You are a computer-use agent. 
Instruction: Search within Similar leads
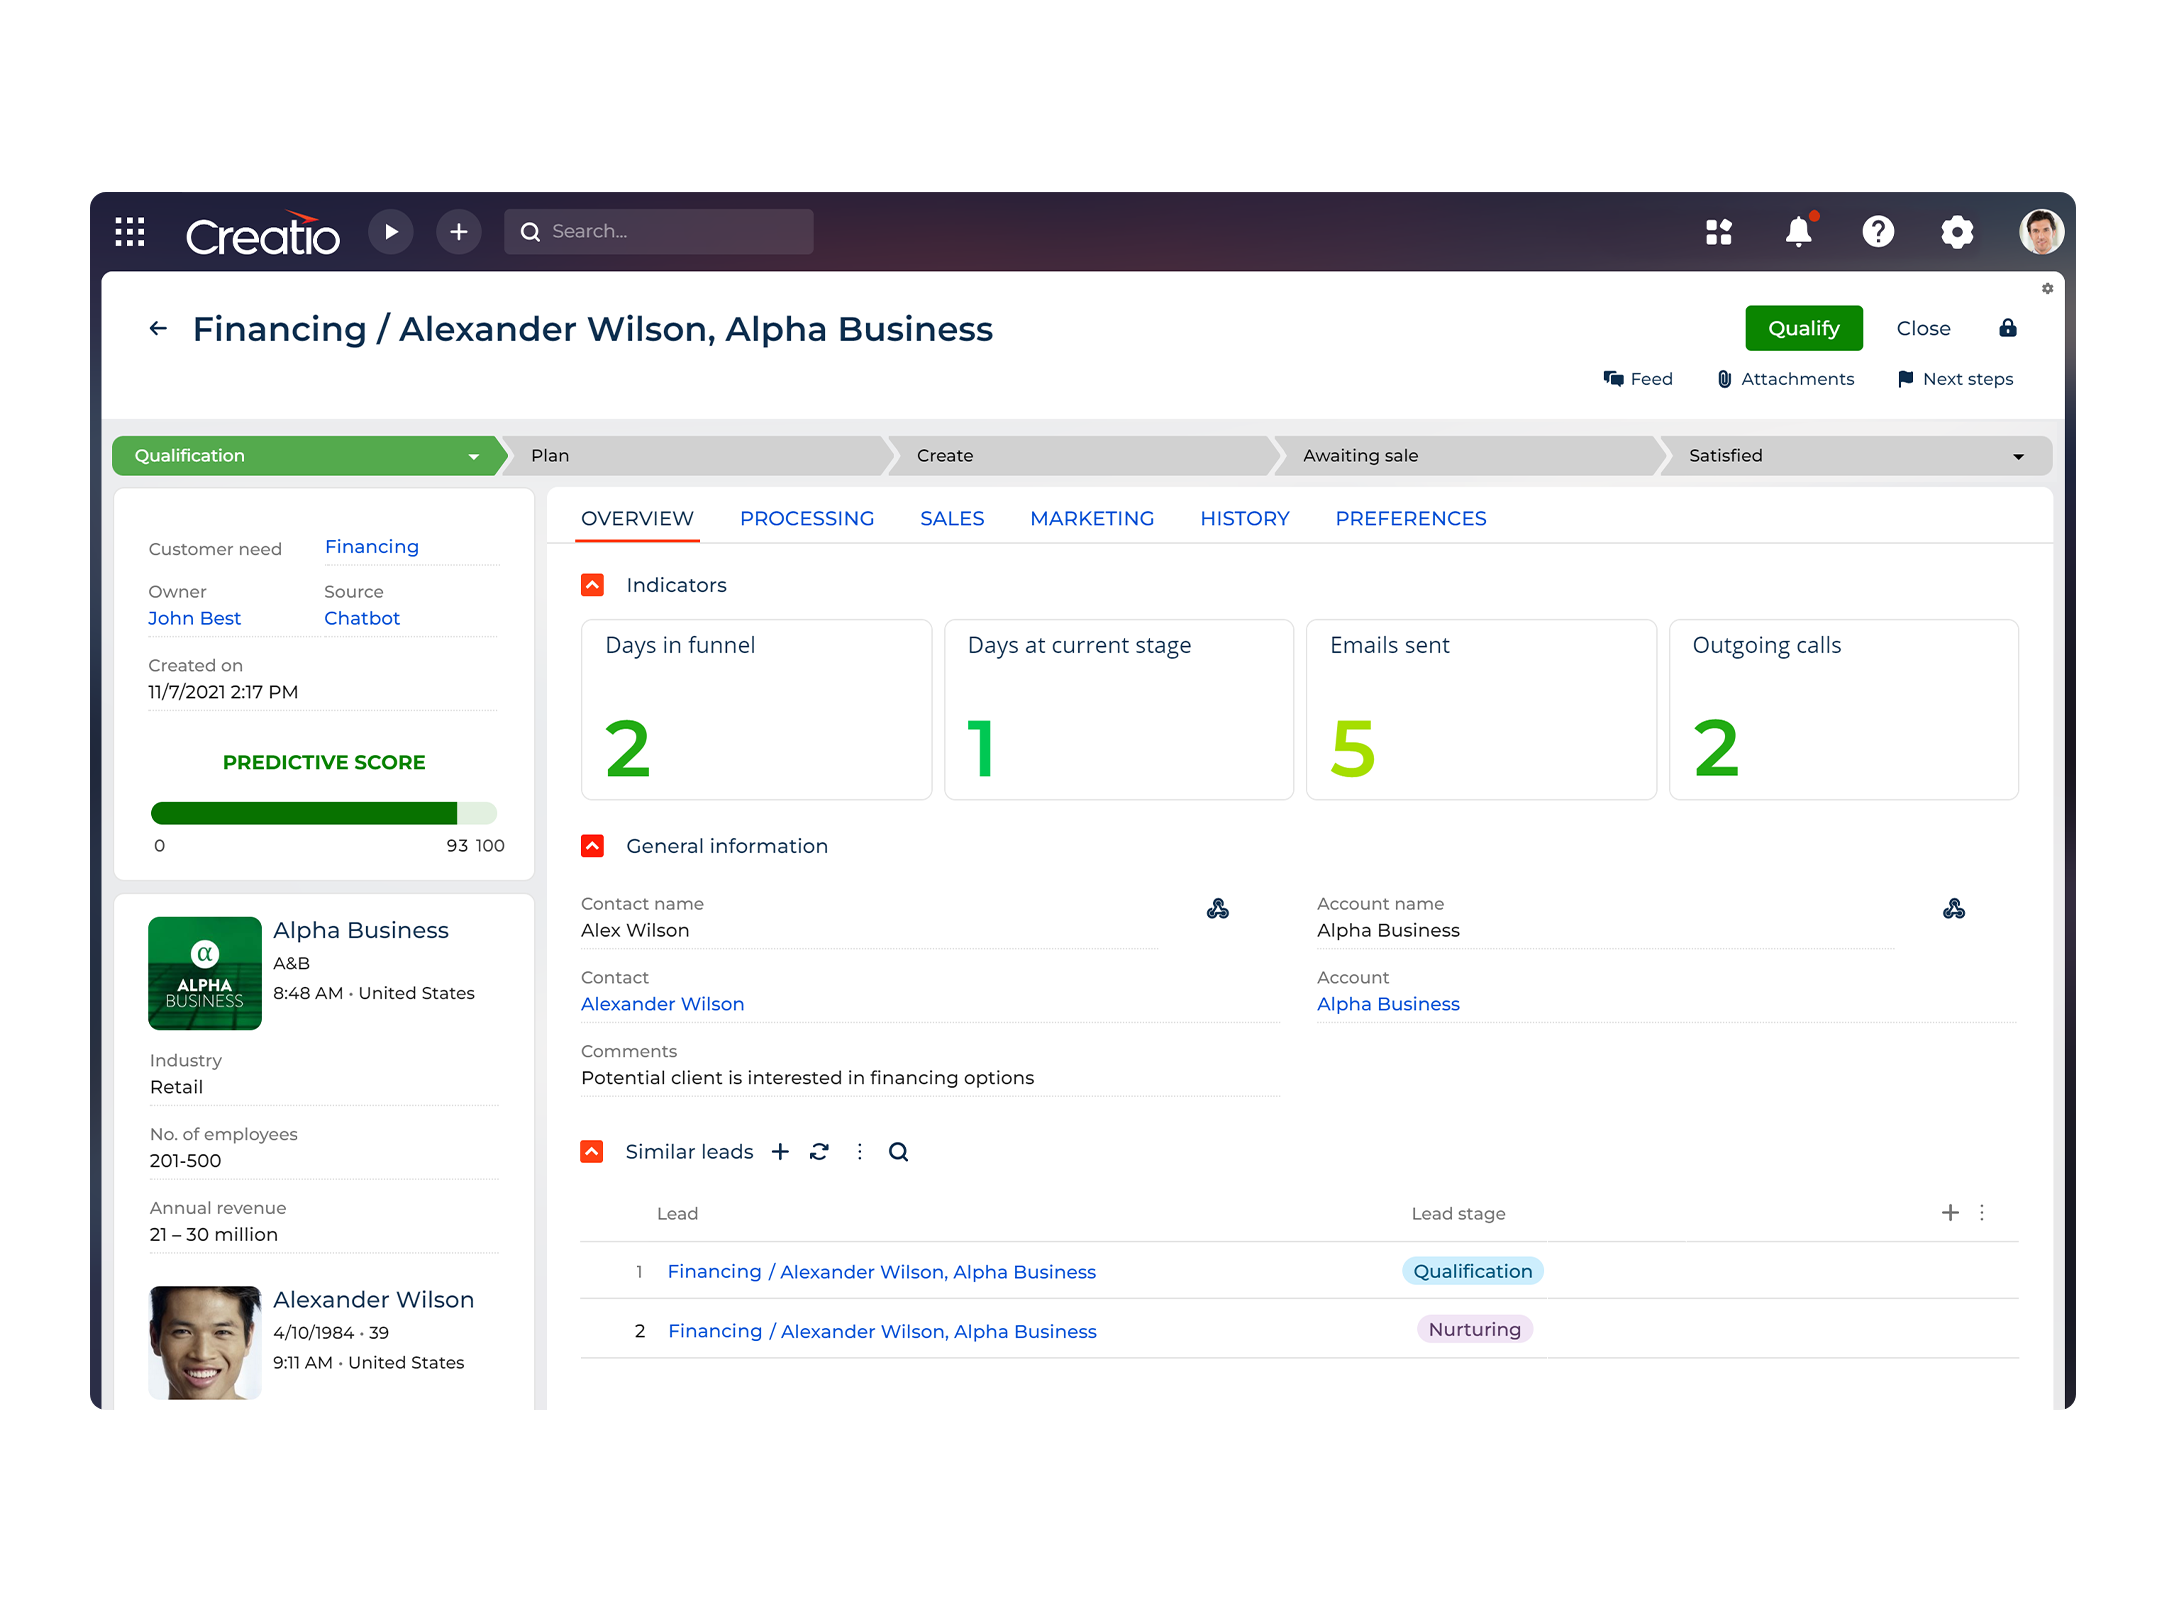pos(898,1152)
